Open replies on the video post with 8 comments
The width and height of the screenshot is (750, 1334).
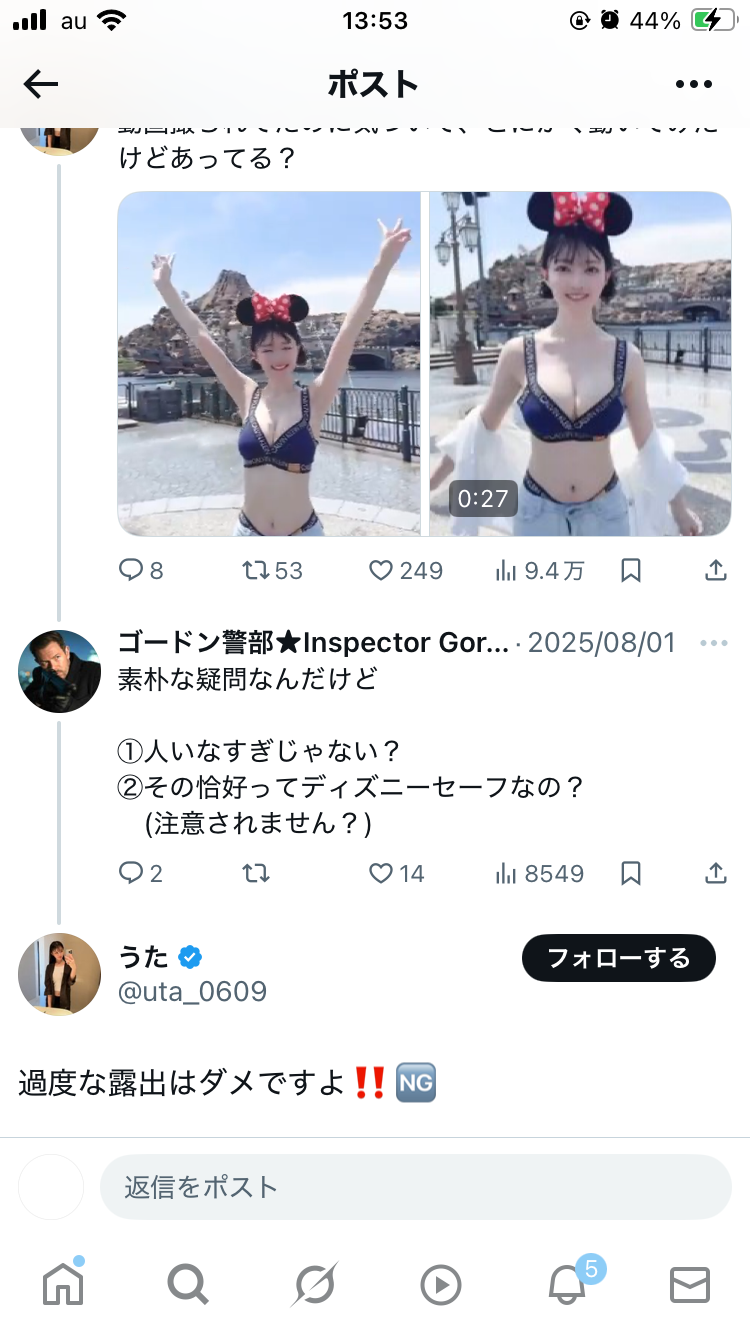pos(141,570)
